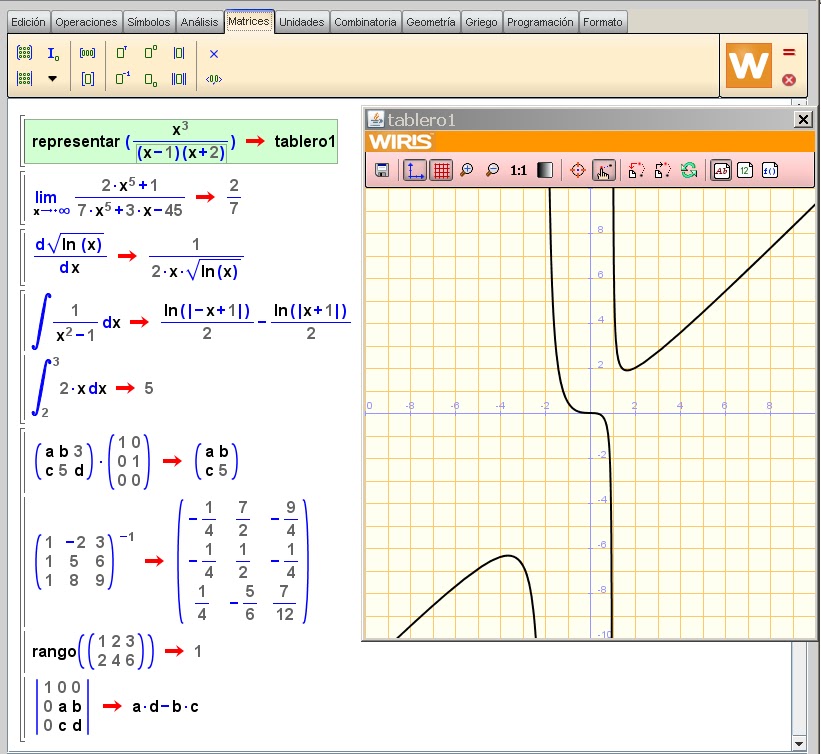Screen dimensions: 821x754
Task: Click the red circle-x stop button
Action: tap(789, 80)
